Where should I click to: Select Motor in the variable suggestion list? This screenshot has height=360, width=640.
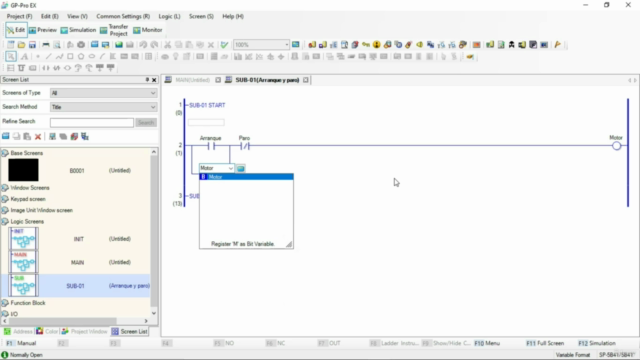tap(246, 177)
